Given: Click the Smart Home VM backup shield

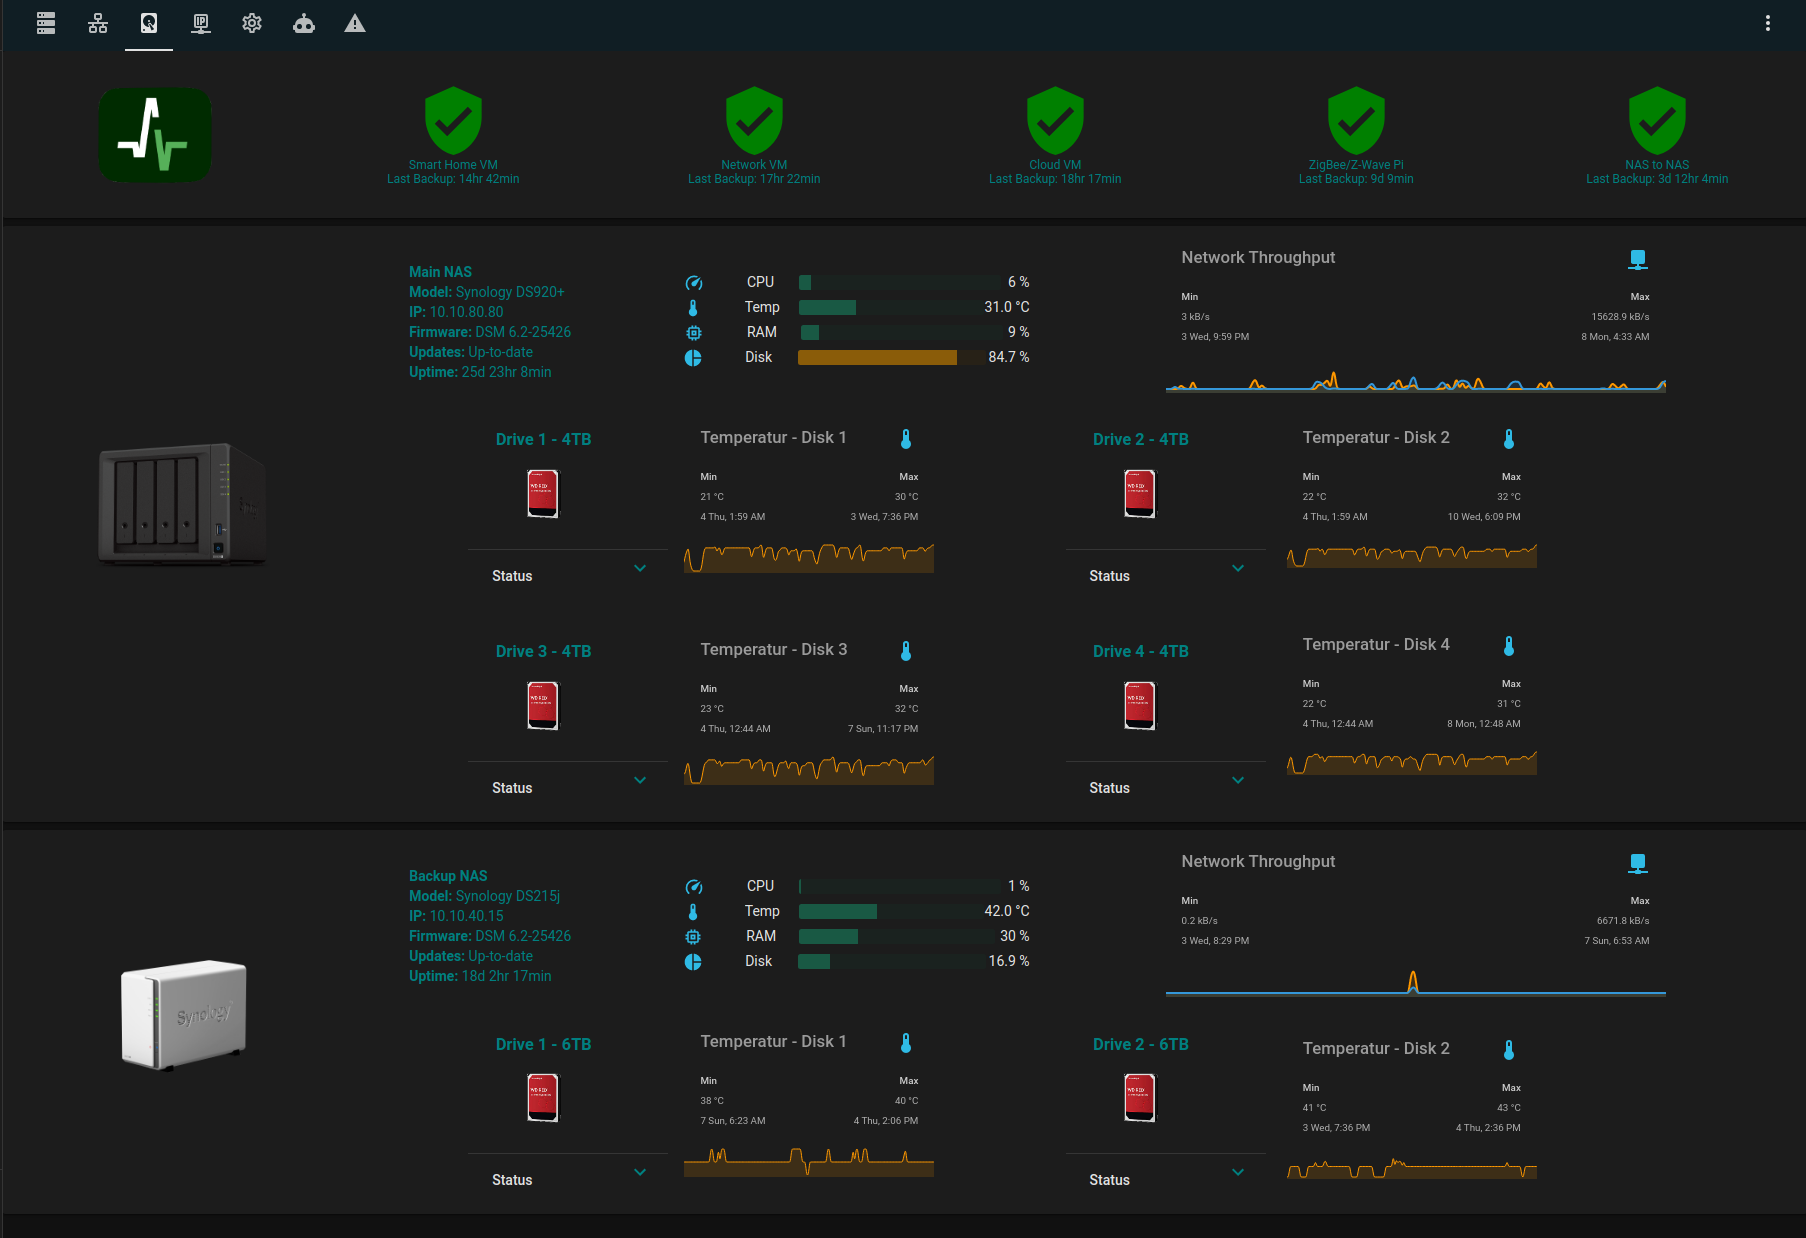Looking at the screenshot, I should pyautogui.click(x=453, y=121).
